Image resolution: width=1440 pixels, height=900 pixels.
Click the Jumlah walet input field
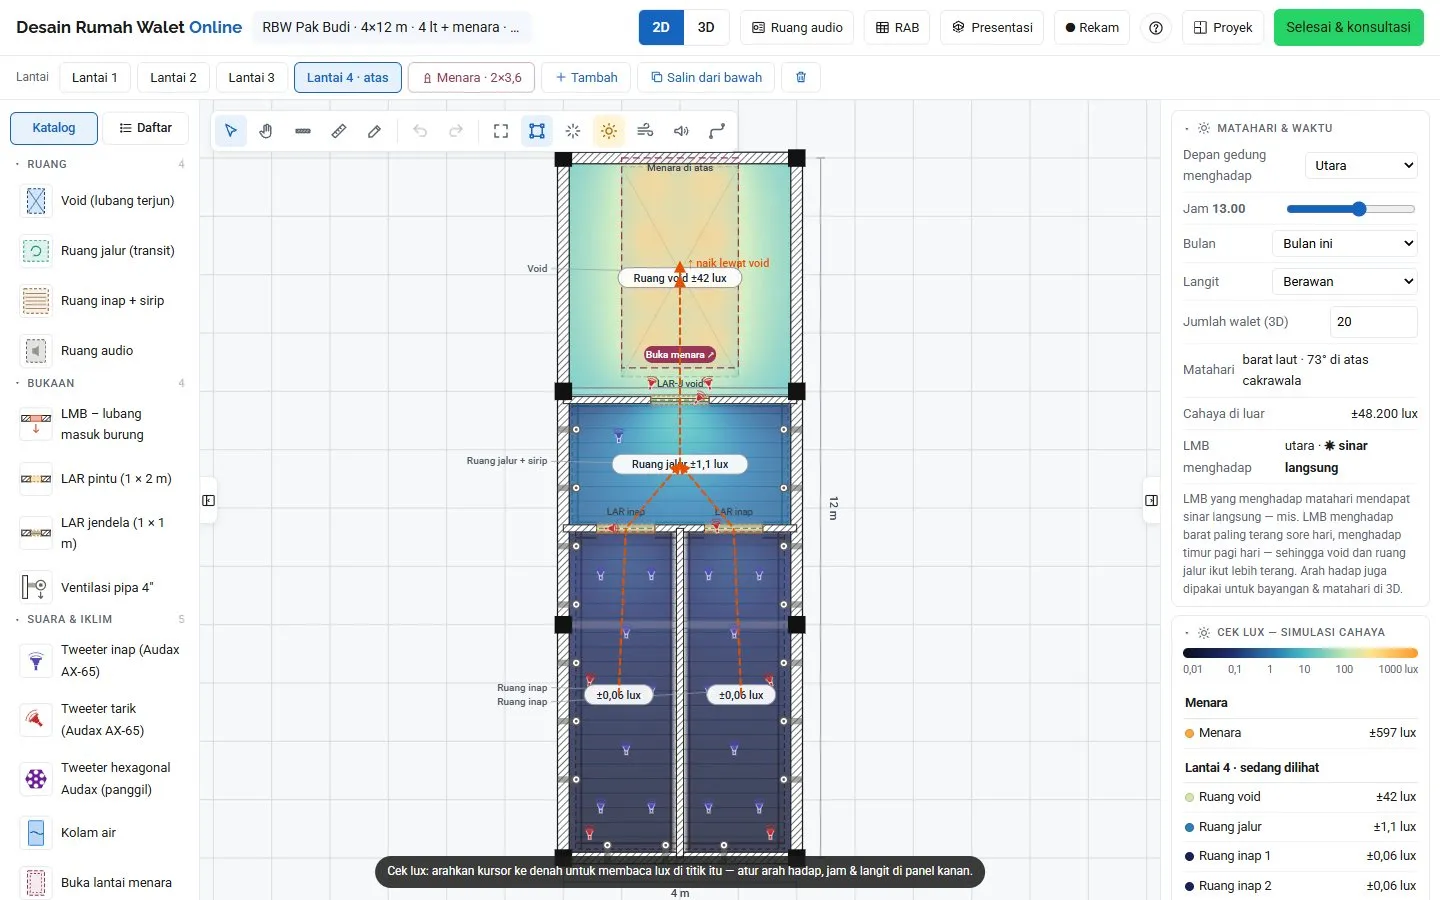[x=1373, y=322]
